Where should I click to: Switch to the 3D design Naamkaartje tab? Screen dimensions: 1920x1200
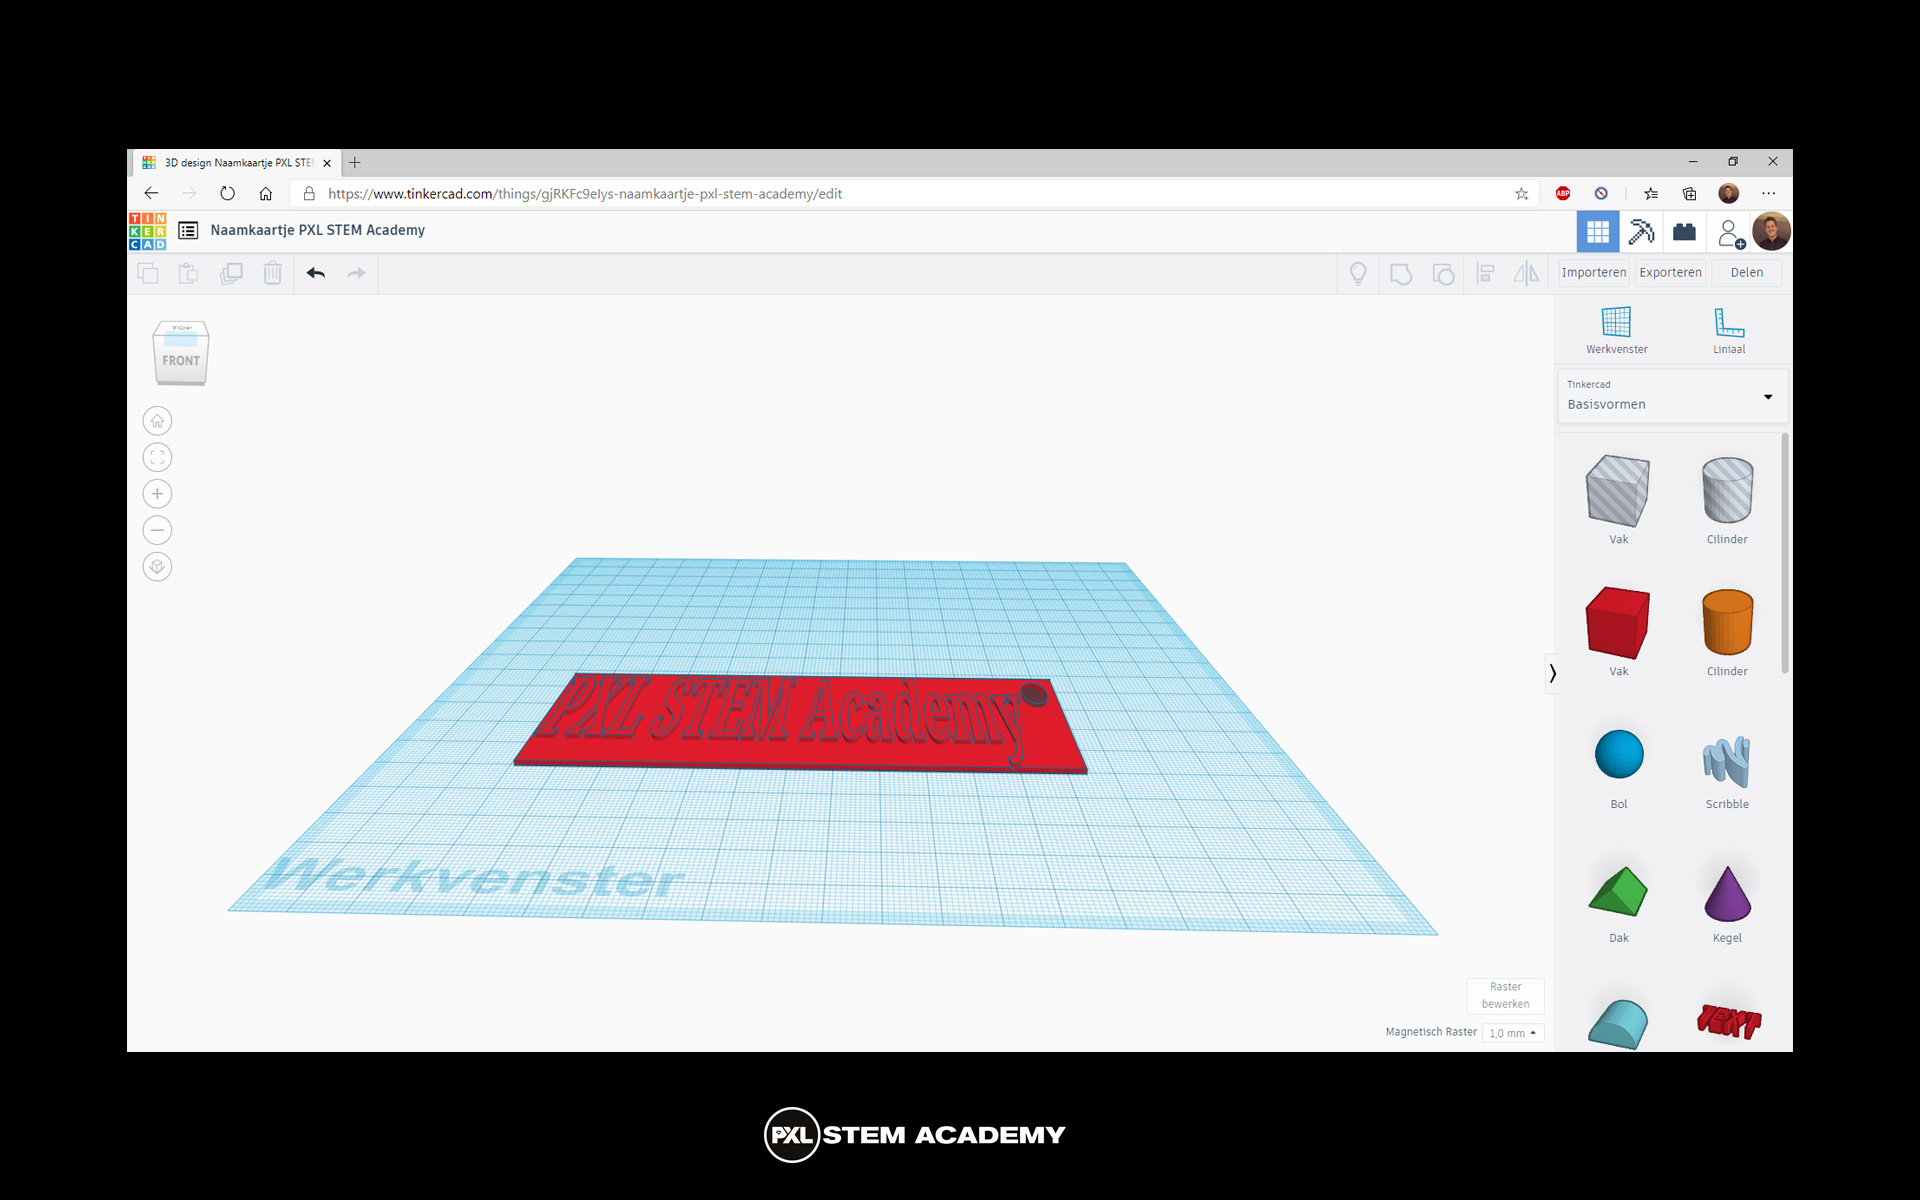tap(237, 162)
